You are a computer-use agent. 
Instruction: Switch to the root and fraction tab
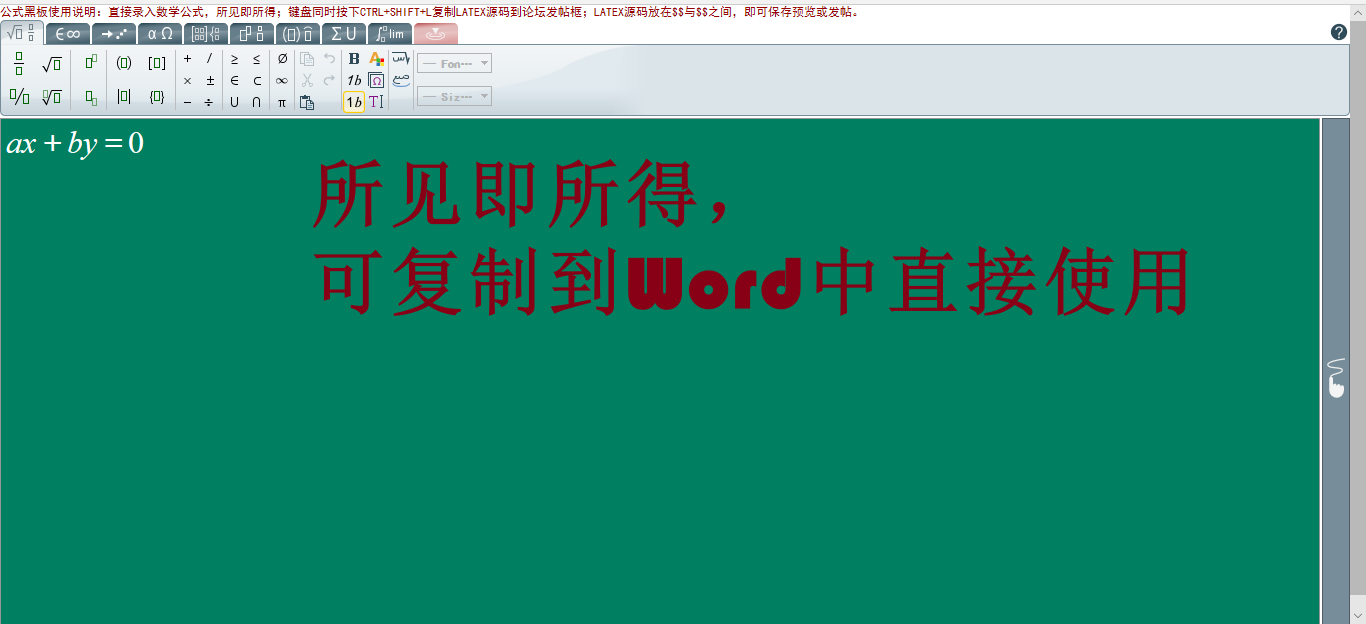point(22,33)
